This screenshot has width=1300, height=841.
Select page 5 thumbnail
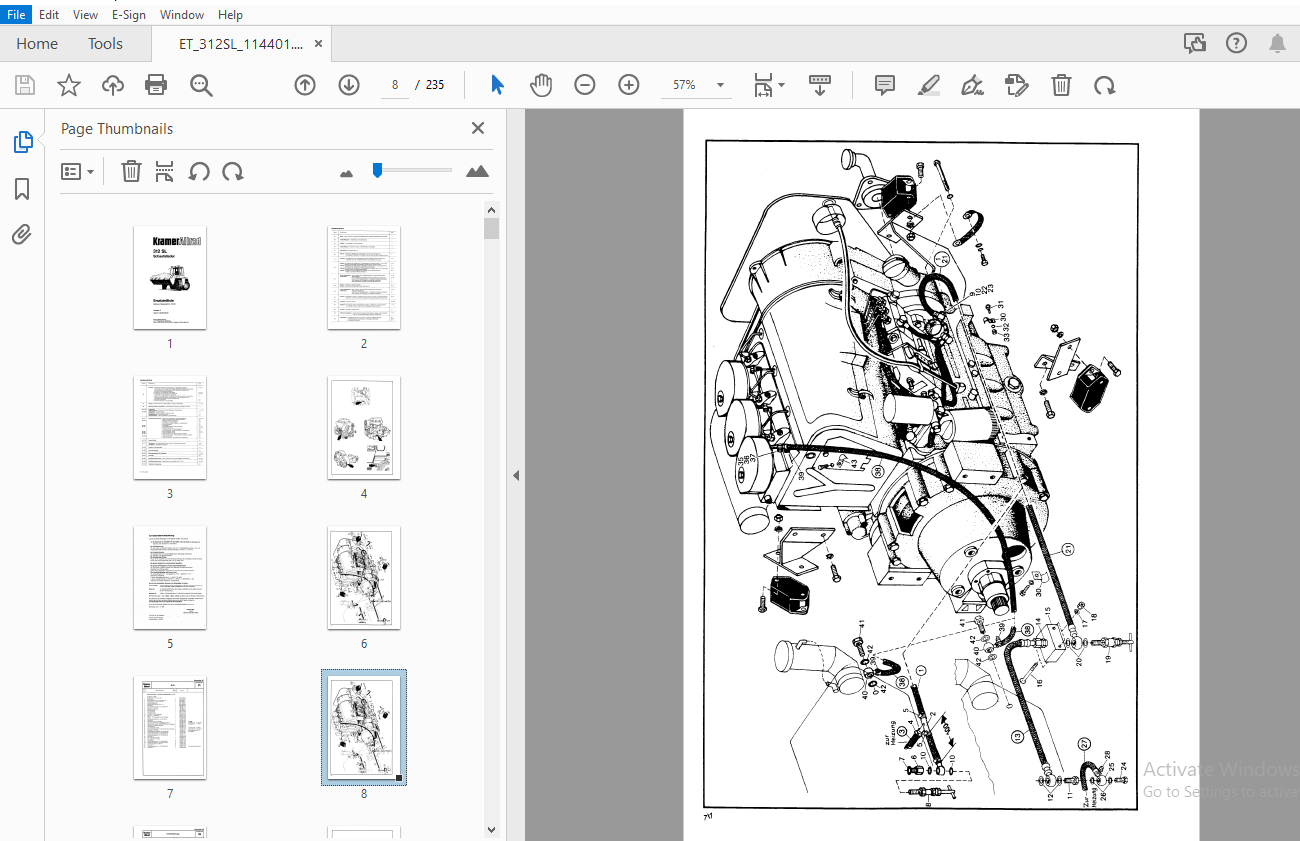click(170, 577)
